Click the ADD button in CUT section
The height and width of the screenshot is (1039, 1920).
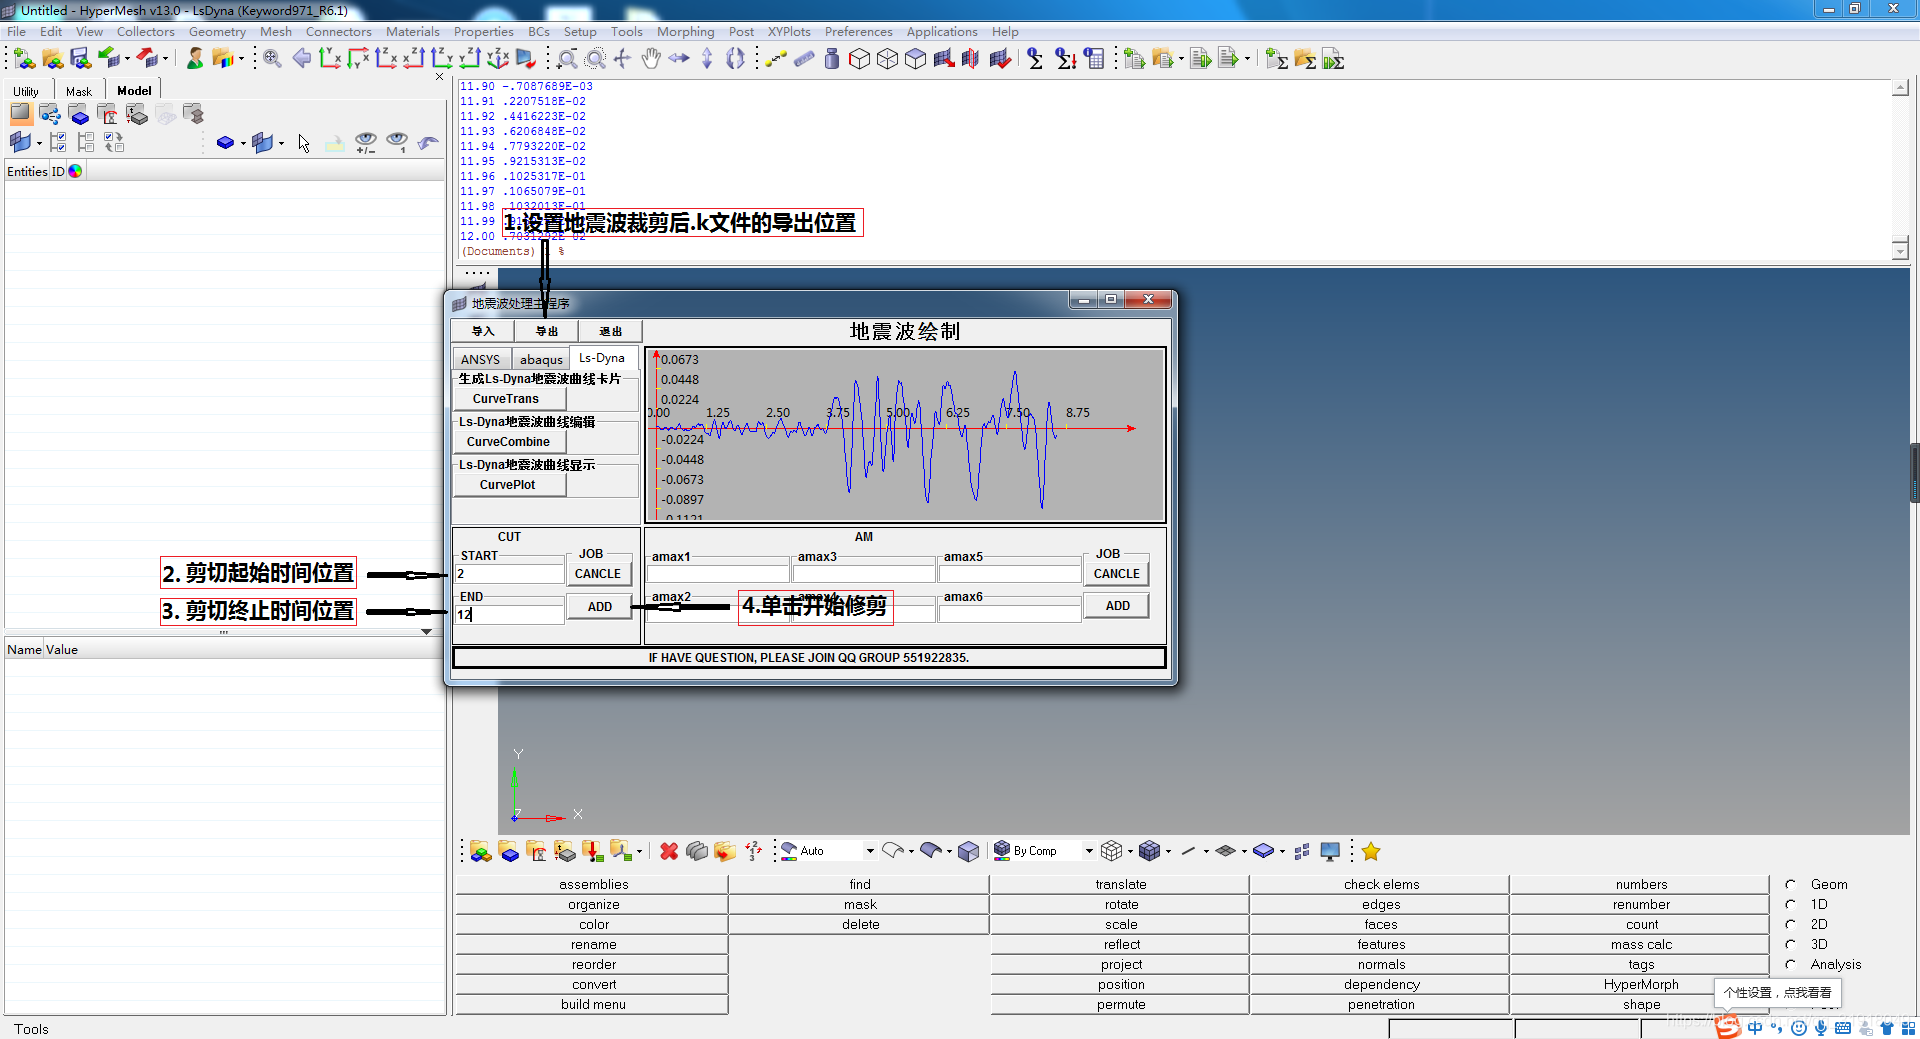[599, 606]
